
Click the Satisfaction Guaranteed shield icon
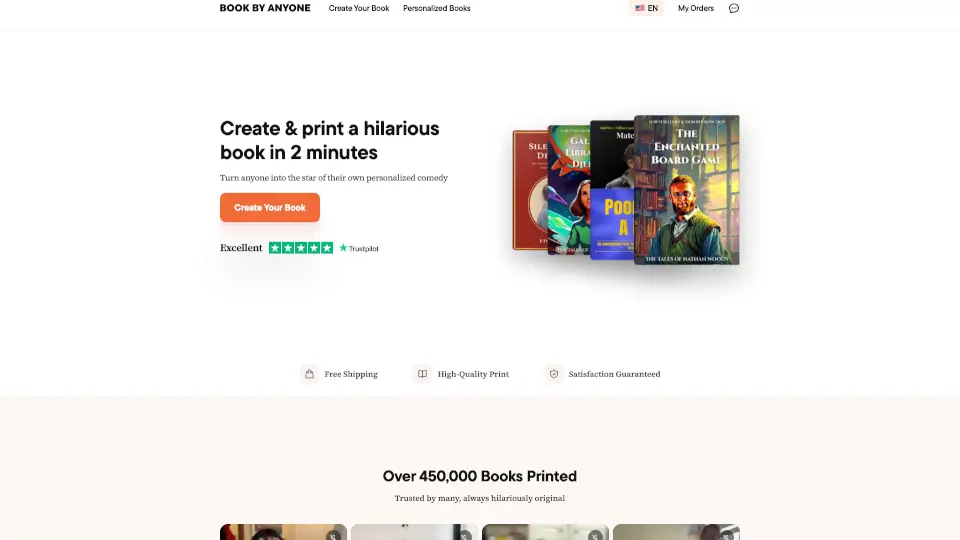(x=553, y=373)
